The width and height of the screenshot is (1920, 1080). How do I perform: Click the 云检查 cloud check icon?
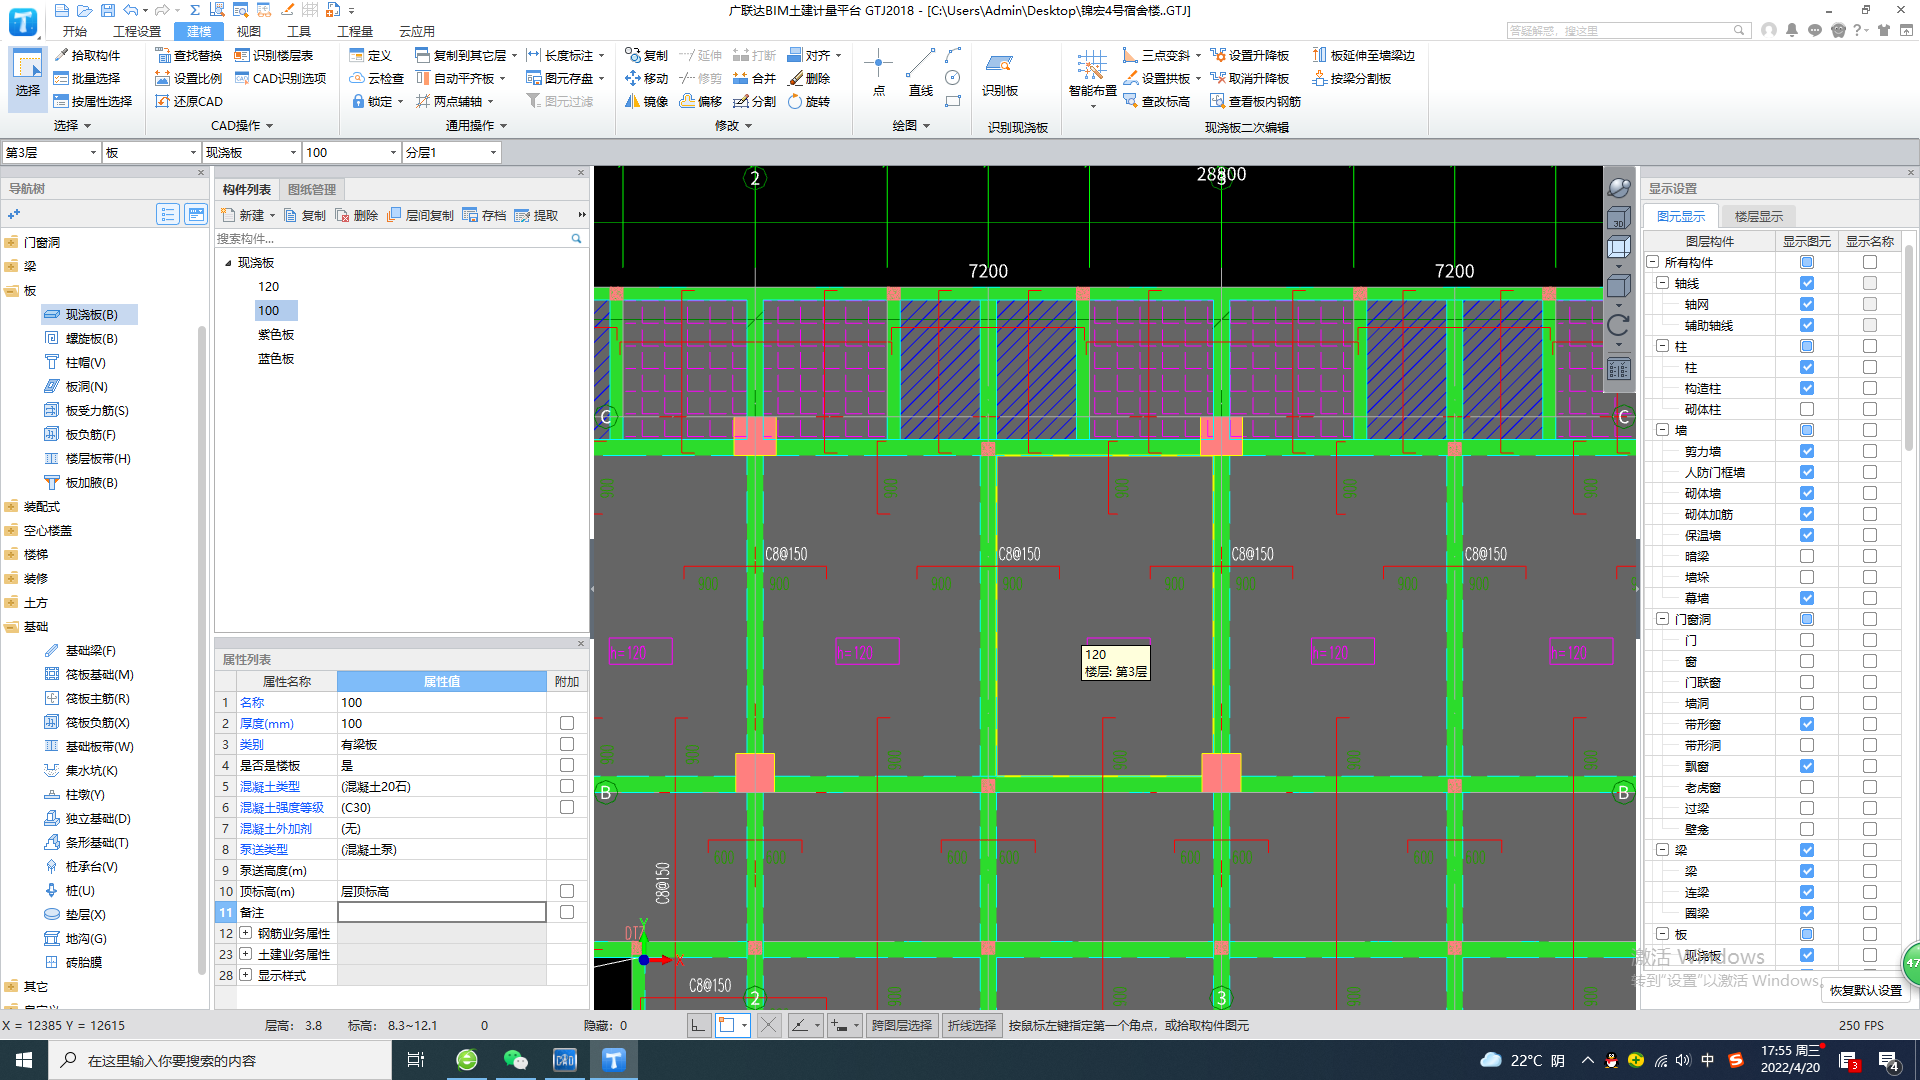tap(376, 78)
